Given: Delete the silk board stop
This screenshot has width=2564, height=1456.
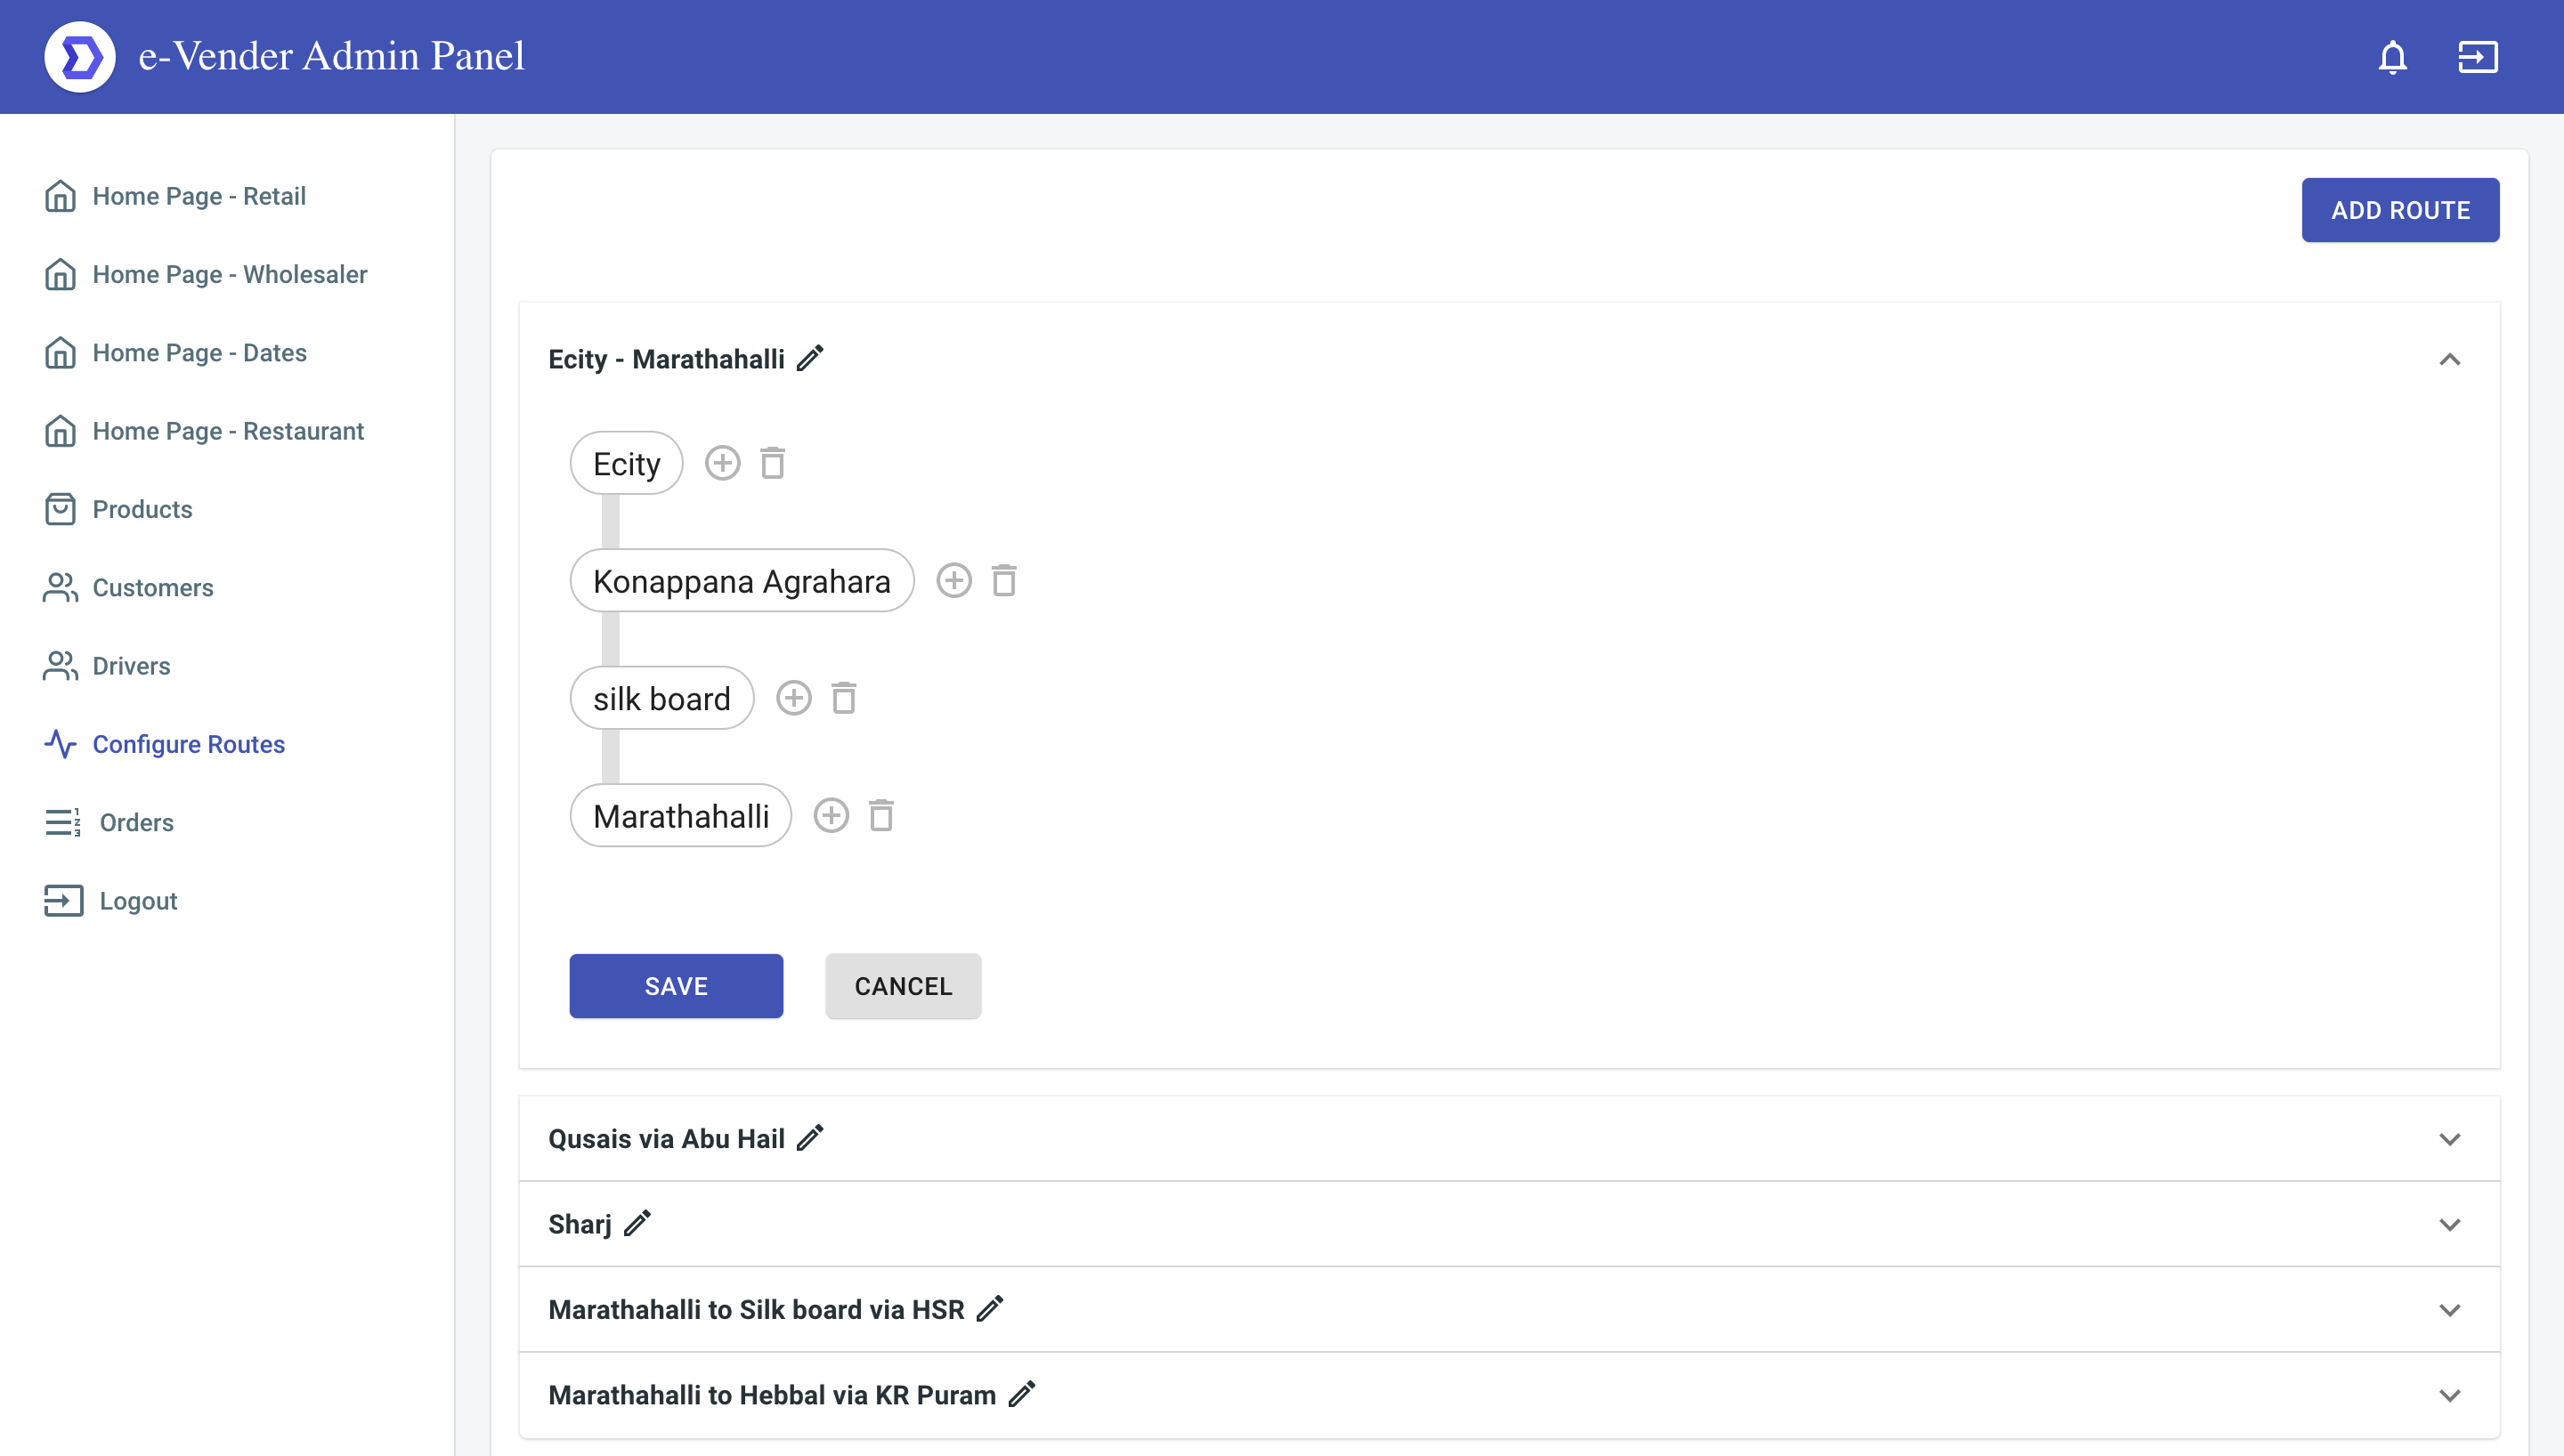Looking at the screenshot, I should point(844,698).
